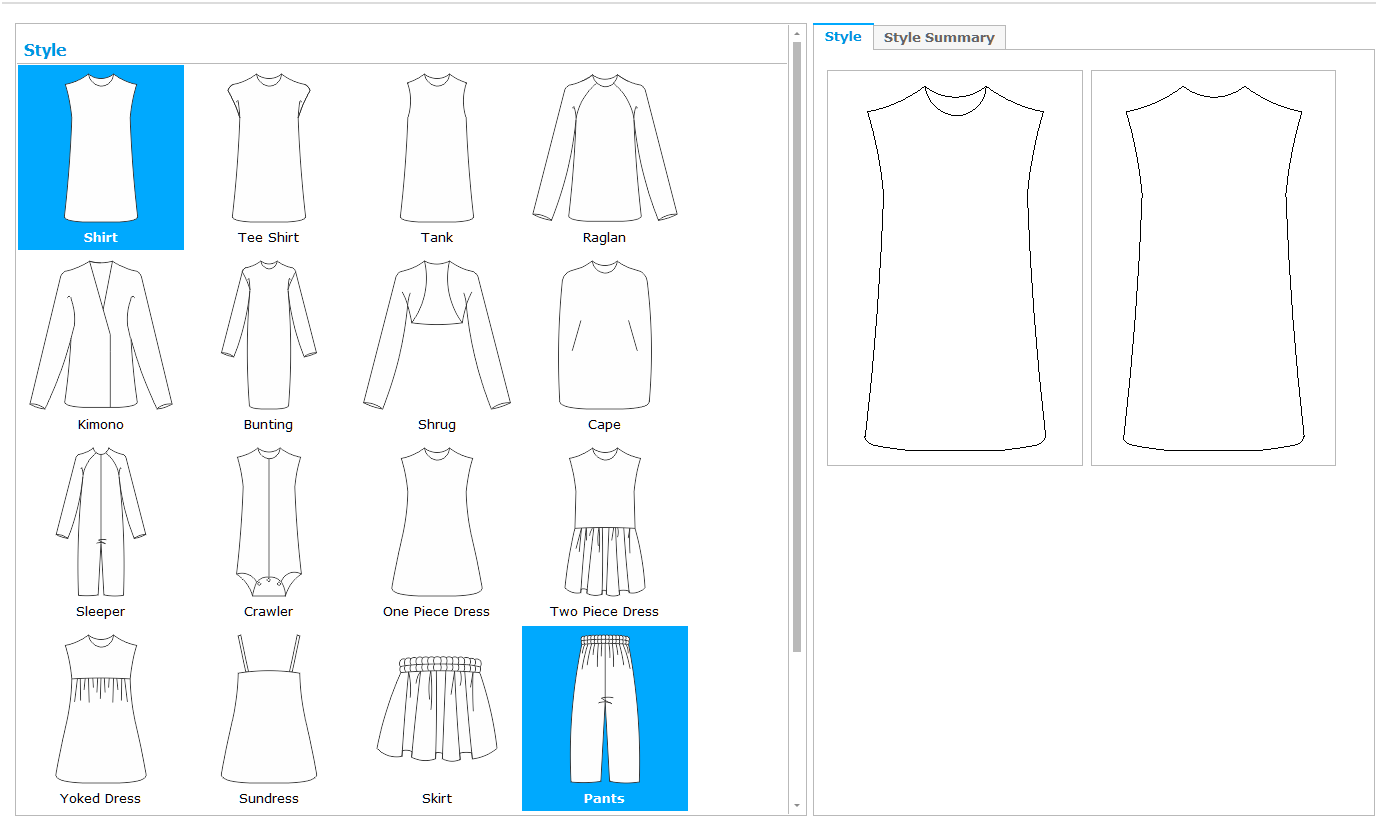Click the highlighted Pants style

pyautogui.click(x=604, y=717)
